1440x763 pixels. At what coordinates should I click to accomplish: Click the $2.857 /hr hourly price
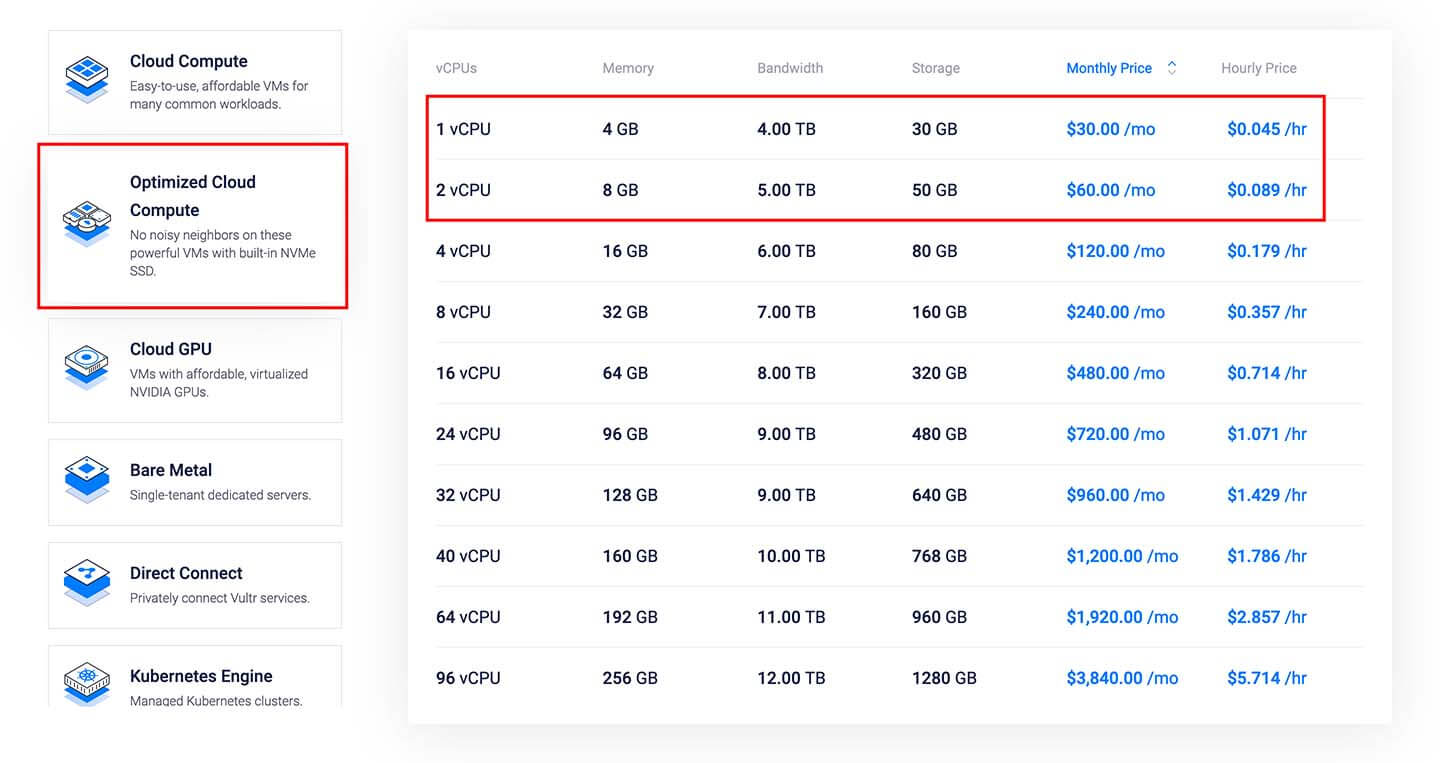(x=1267, y=617)
